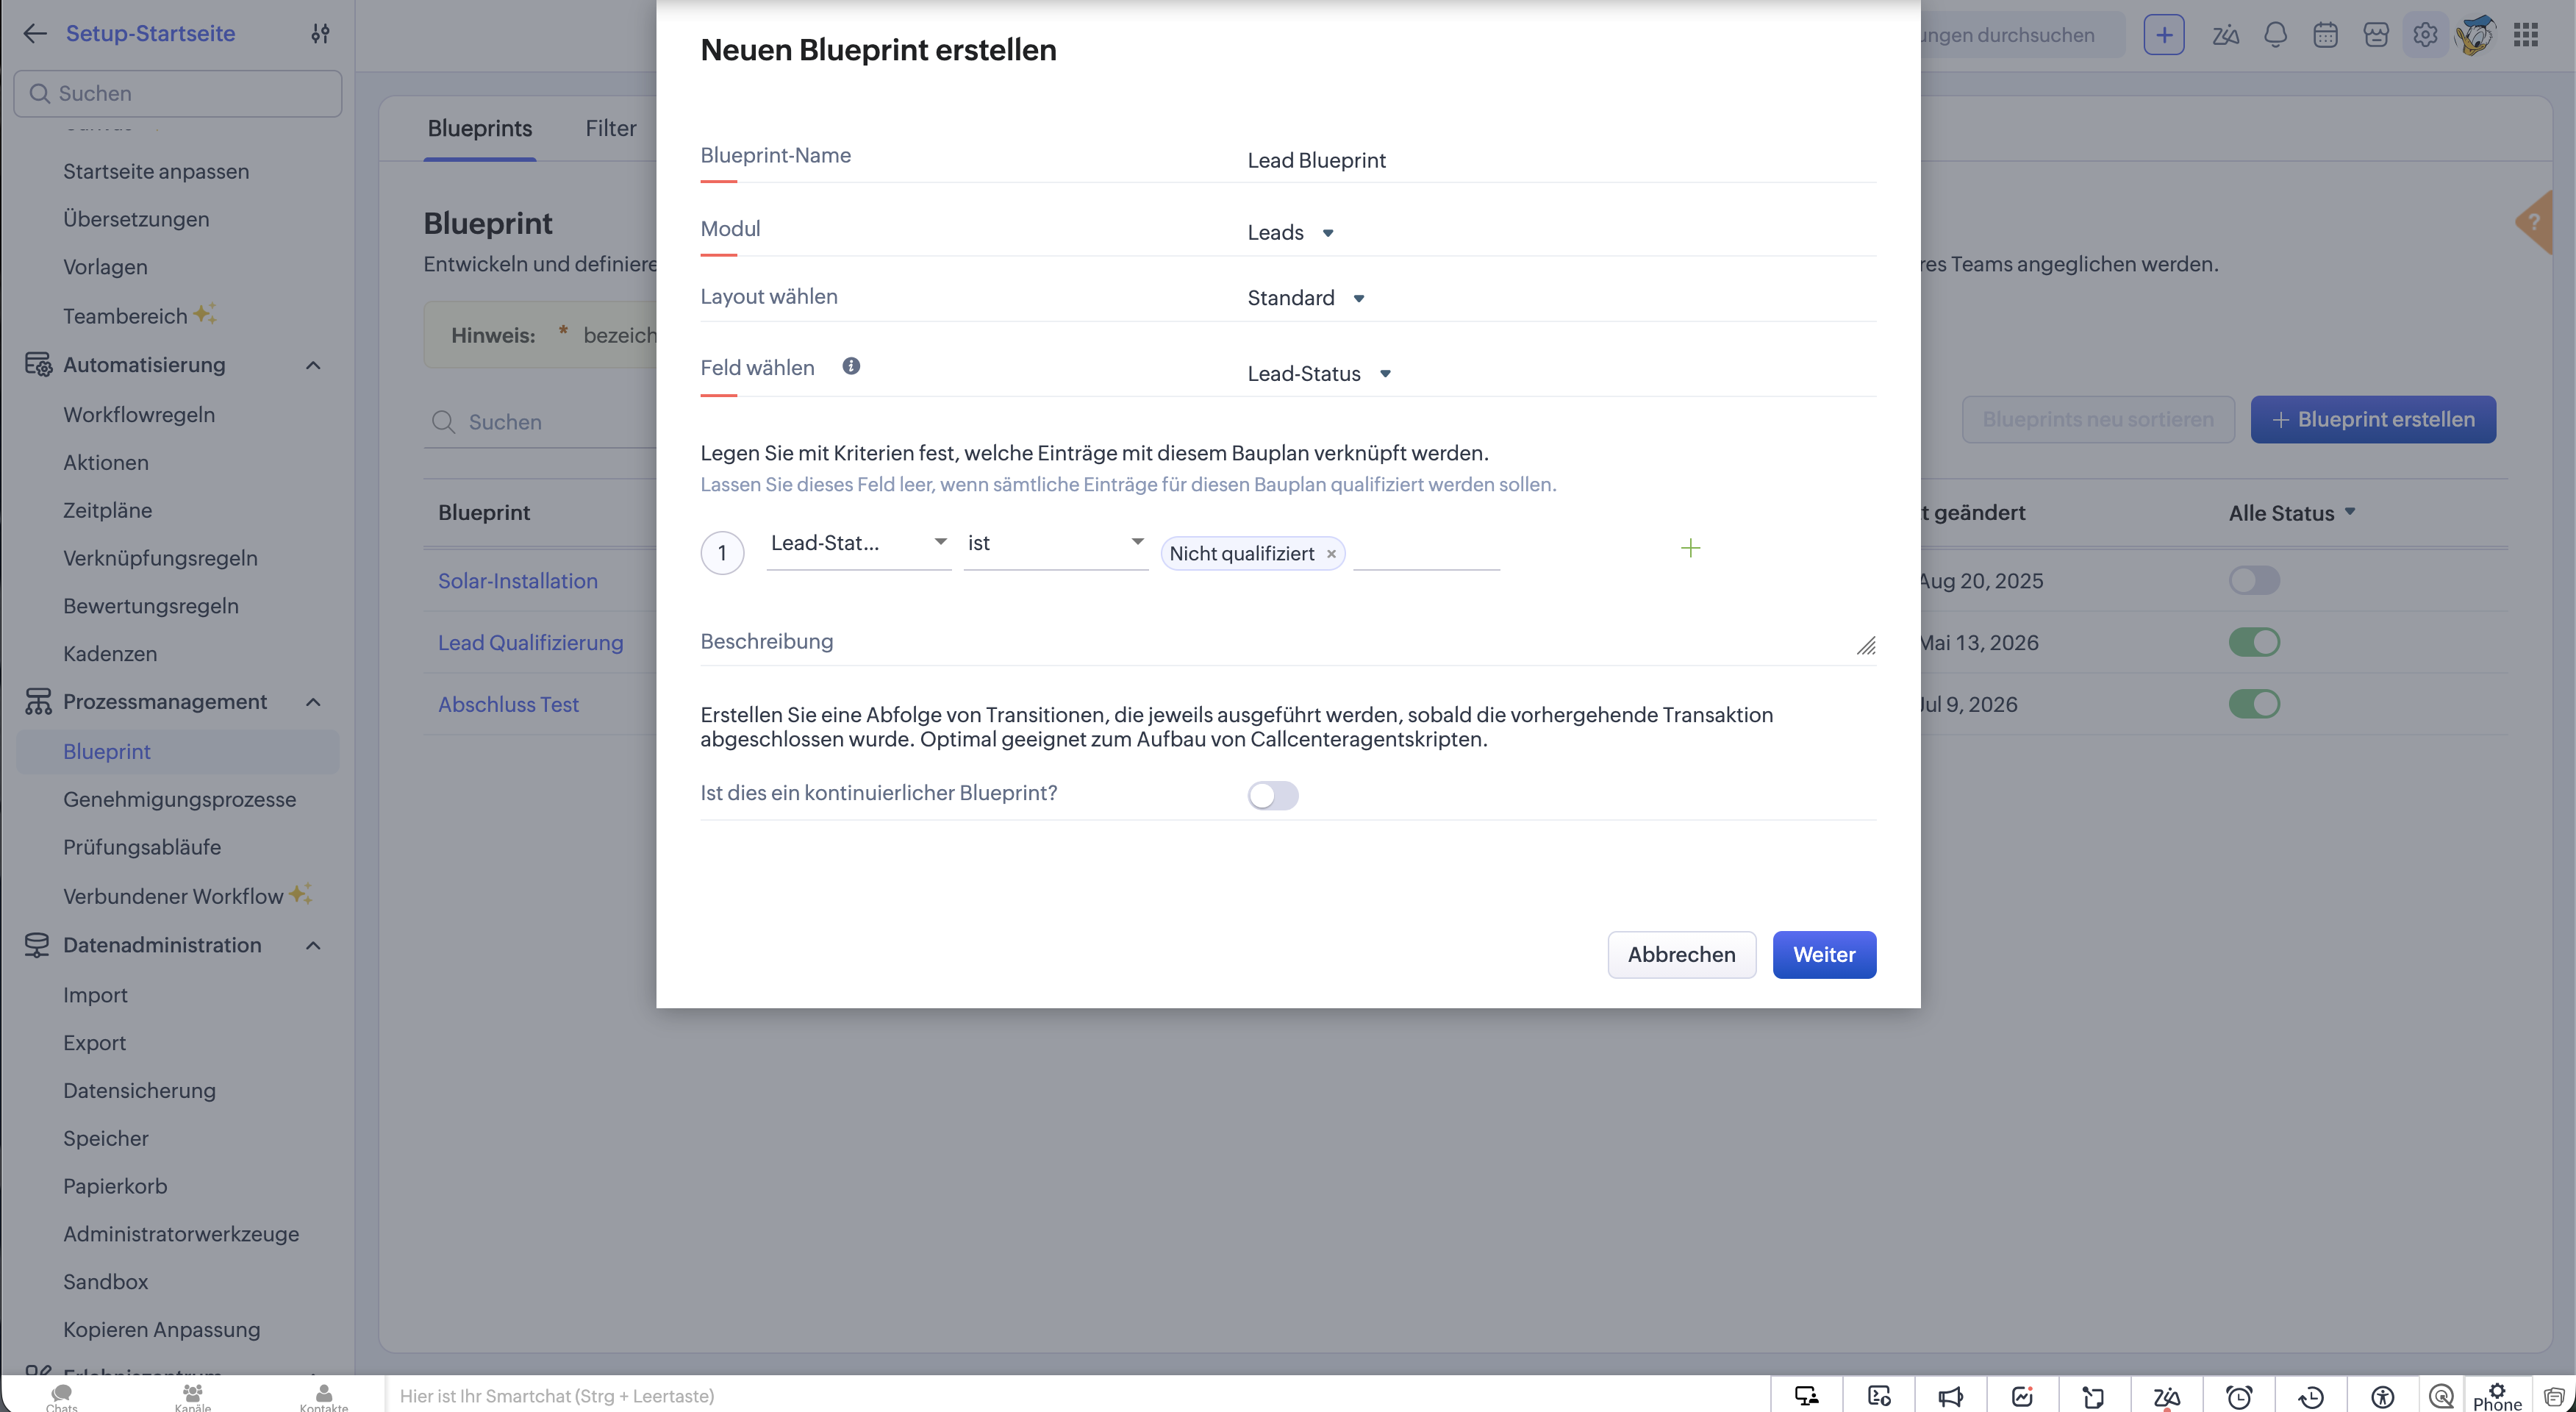Toggle the Lead Qualifizierung blueprint status switch
This screenshot has width=2576, height=1412.
(x=2254, y=642)
